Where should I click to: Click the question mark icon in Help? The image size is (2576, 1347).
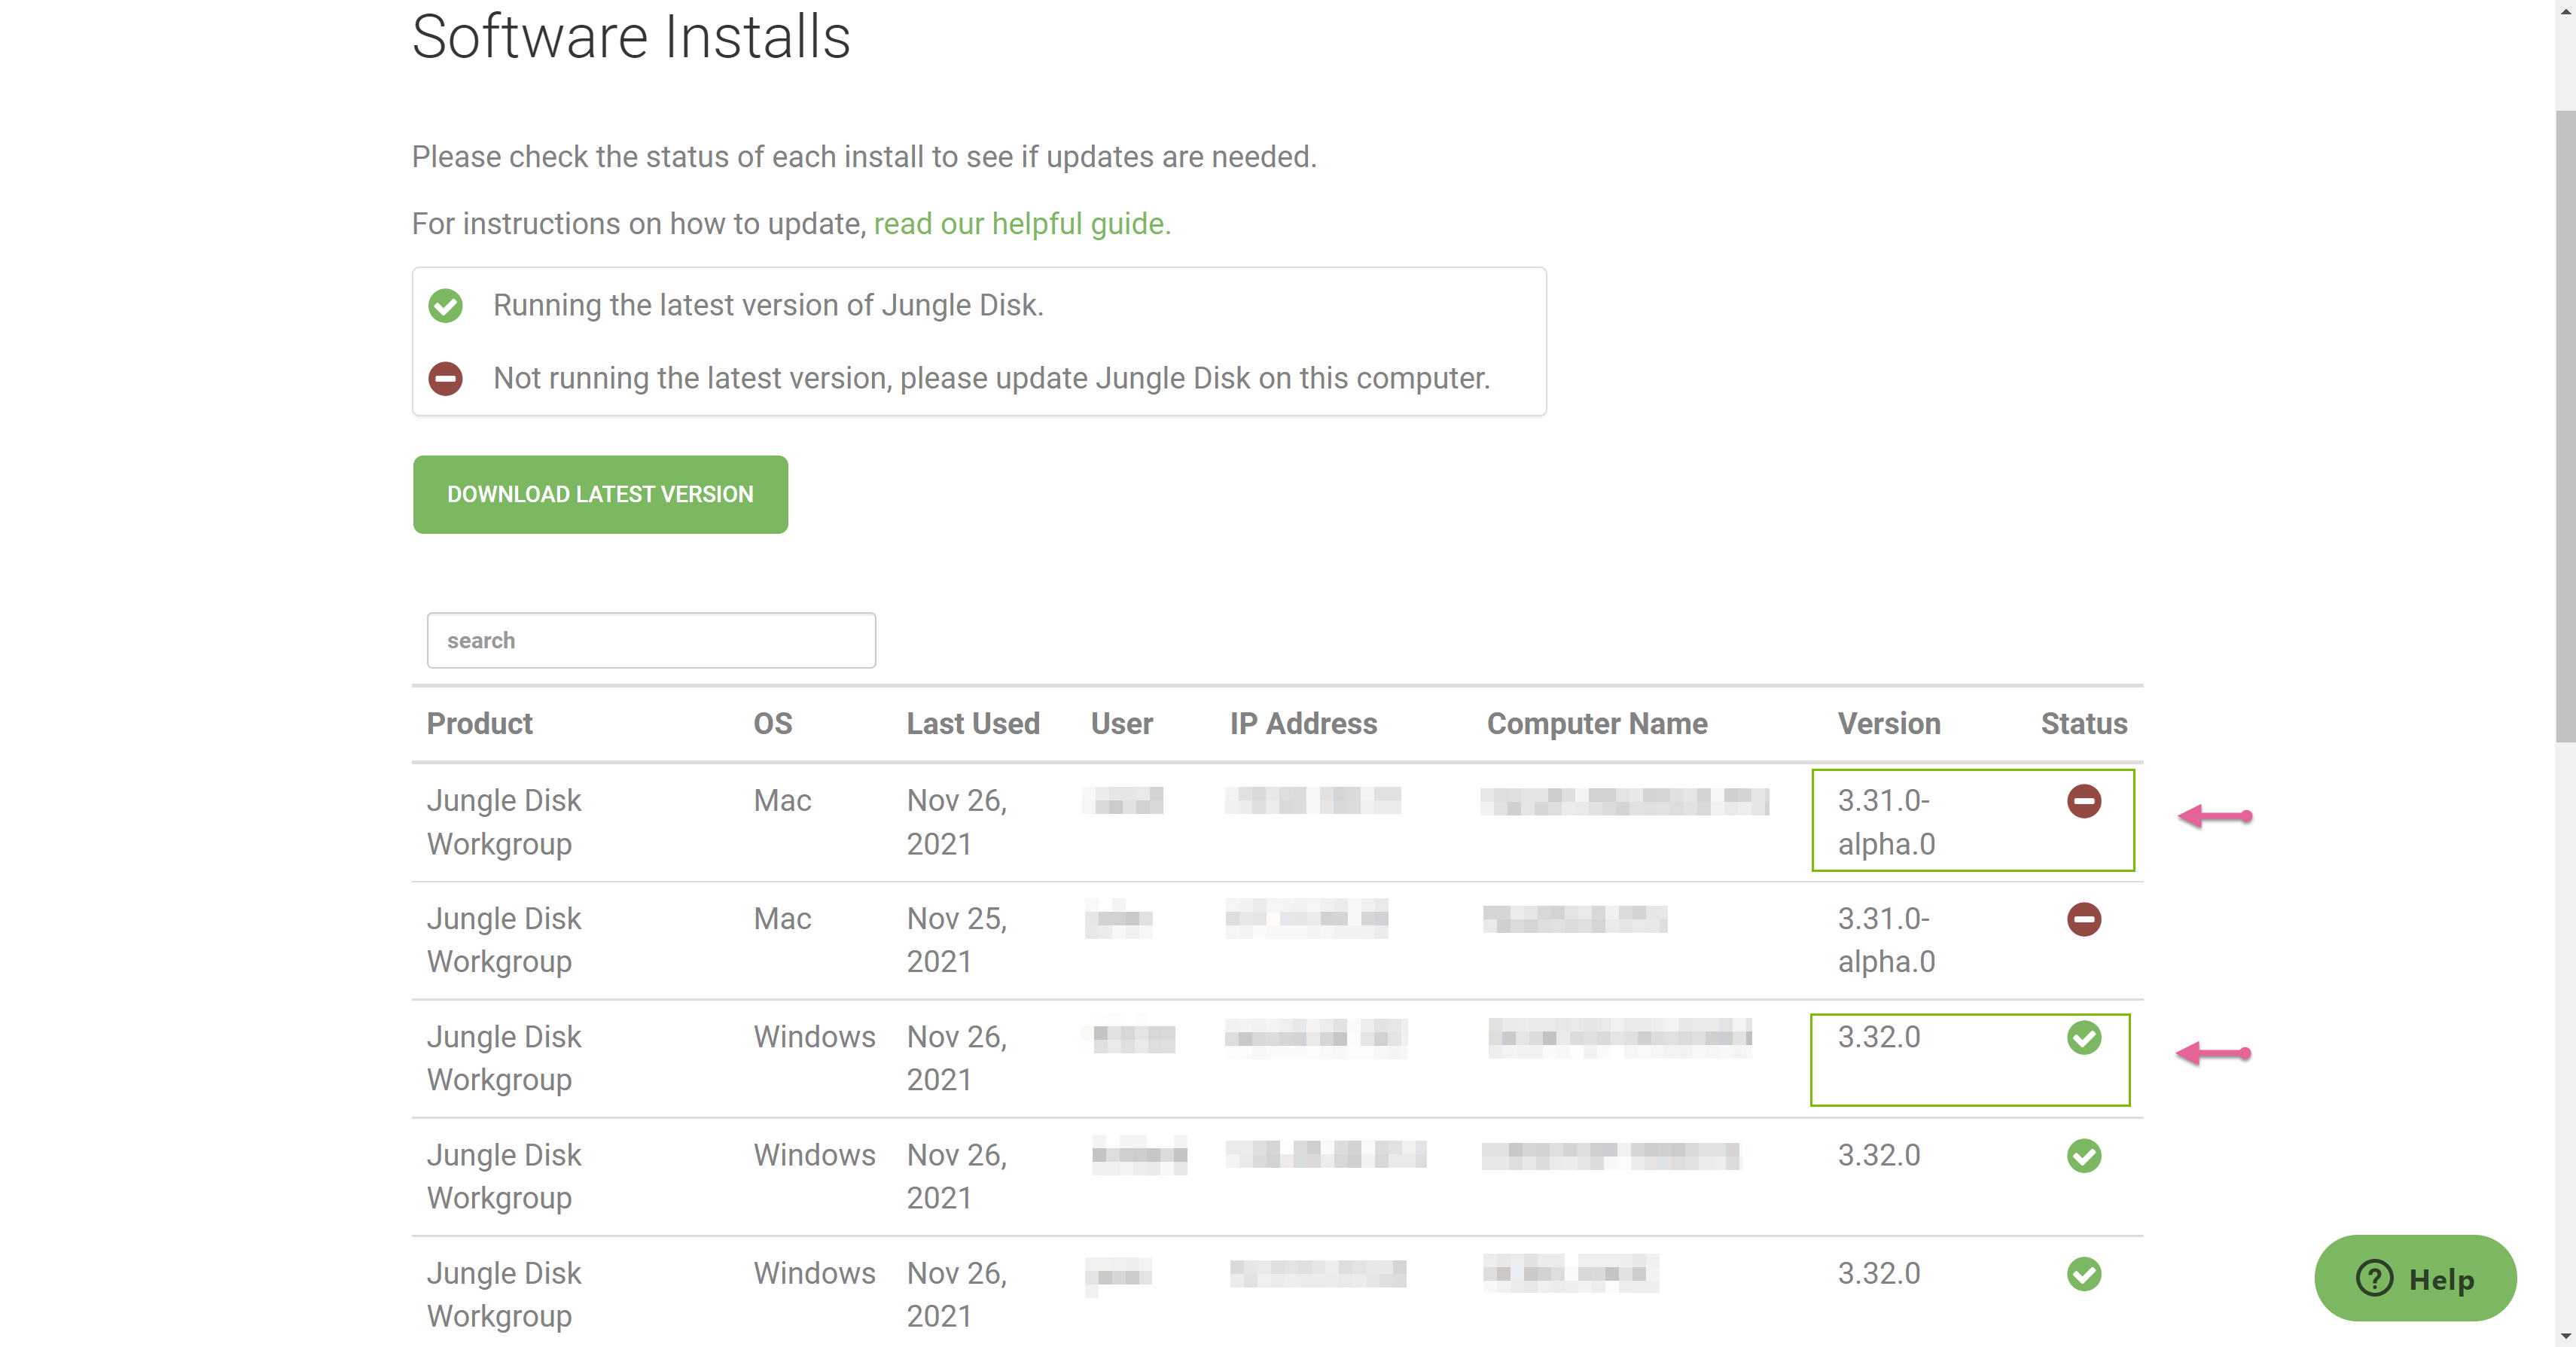[2374, 1278]
